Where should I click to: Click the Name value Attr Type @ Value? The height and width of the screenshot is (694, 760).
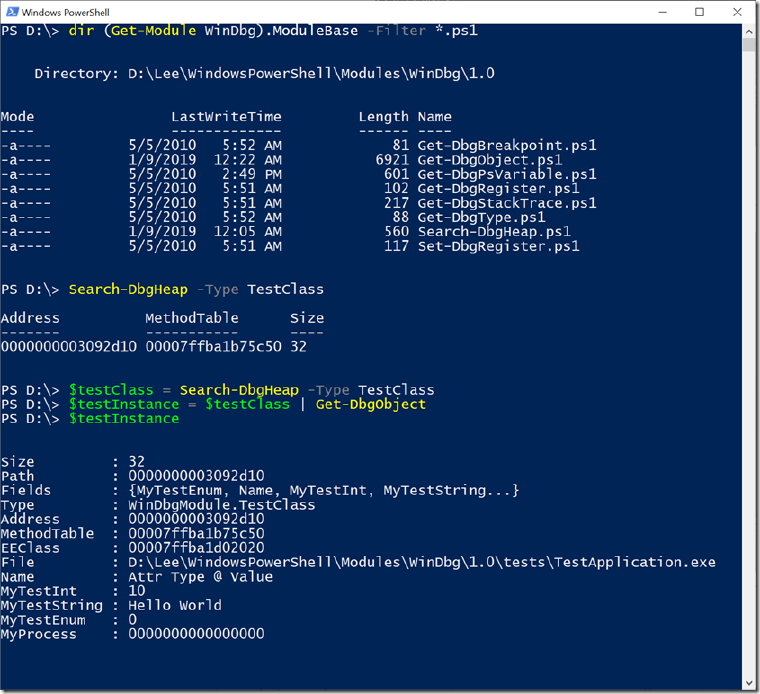(x=201, y=577)
